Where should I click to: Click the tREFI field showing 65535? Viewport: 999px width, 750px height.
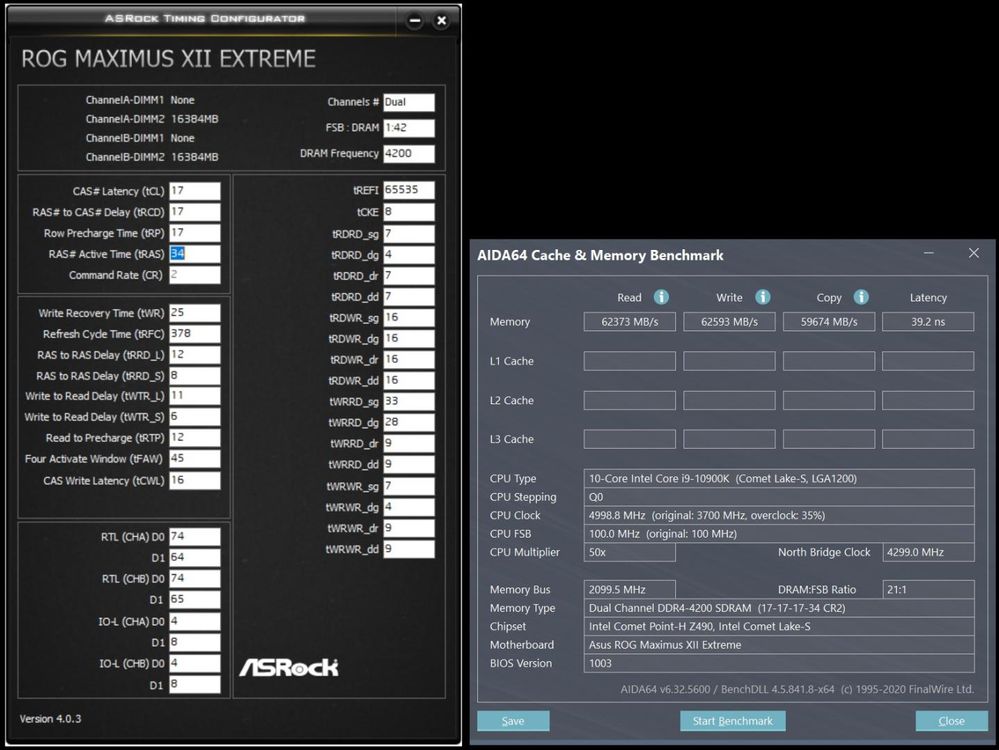click(409, 190)
